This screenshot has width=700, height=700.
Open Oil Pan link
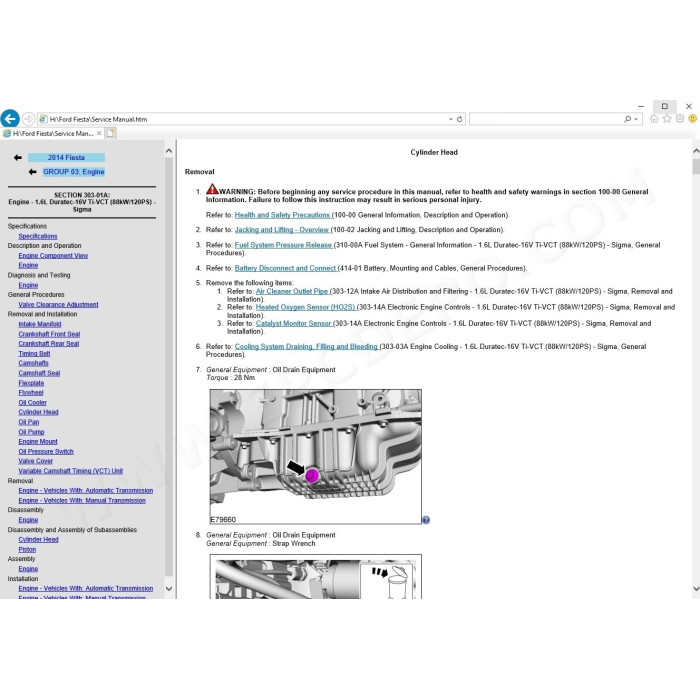29,422
